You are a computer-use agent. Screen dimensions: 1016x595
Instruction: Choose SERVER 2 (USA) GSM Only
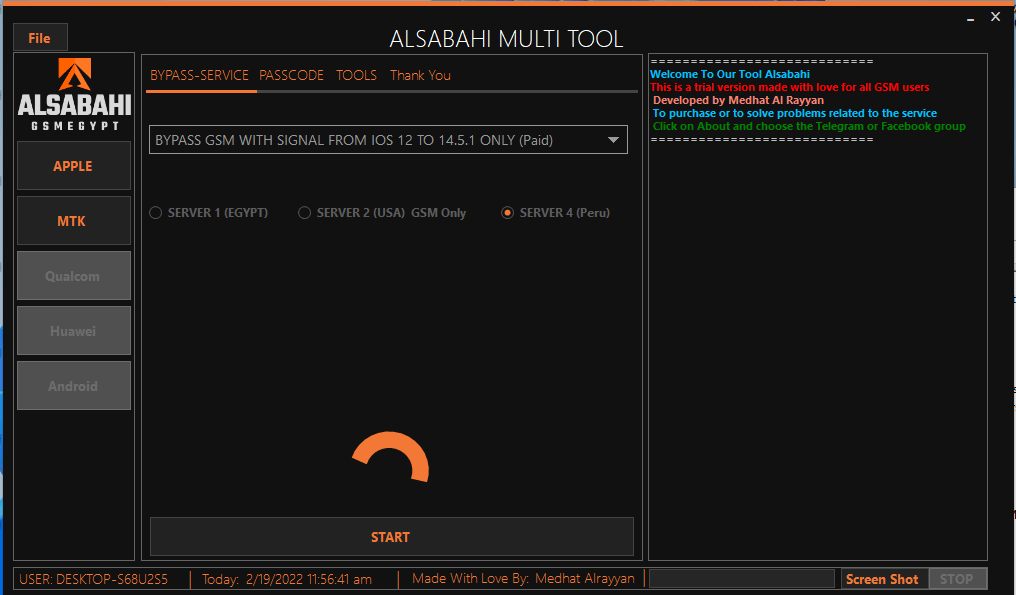(304, 212)
